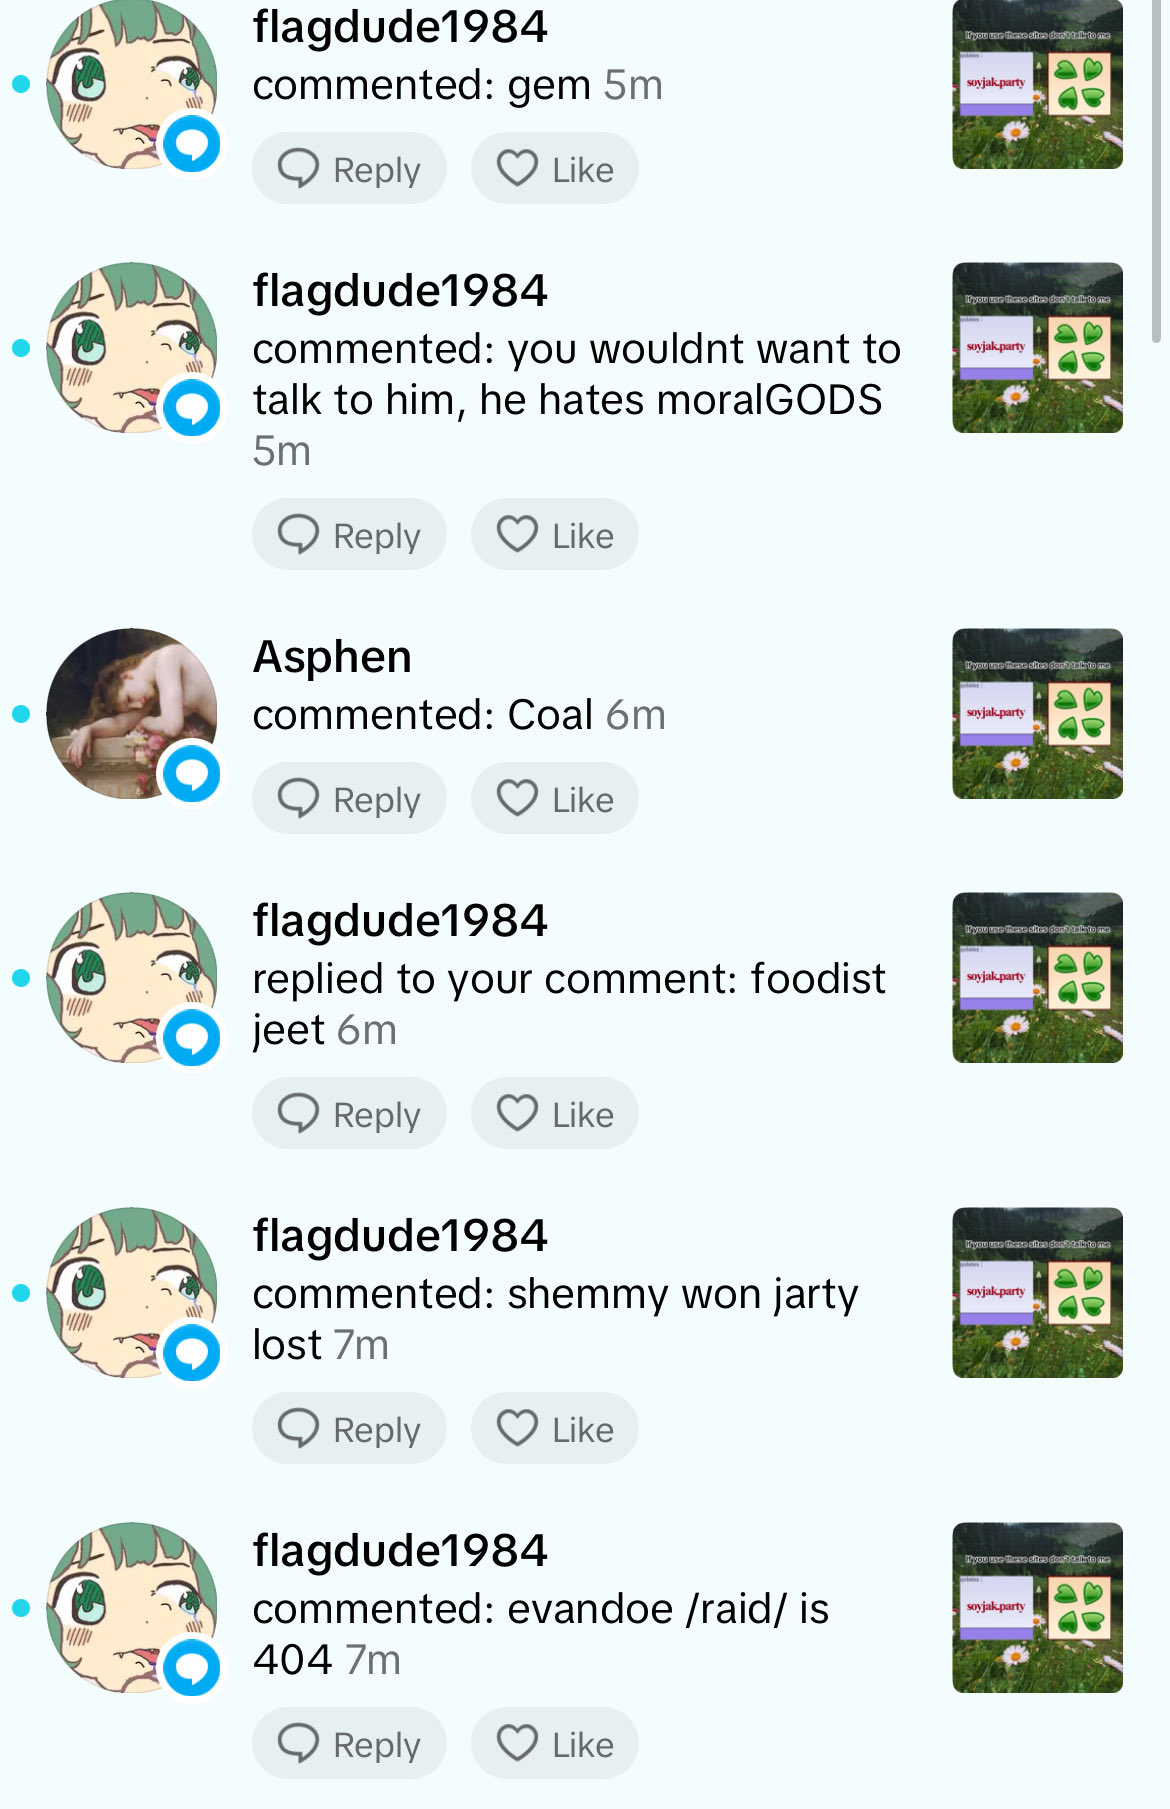
Task: Like the "evandoe /raid/ is 404" comment
Action: 555,1744
